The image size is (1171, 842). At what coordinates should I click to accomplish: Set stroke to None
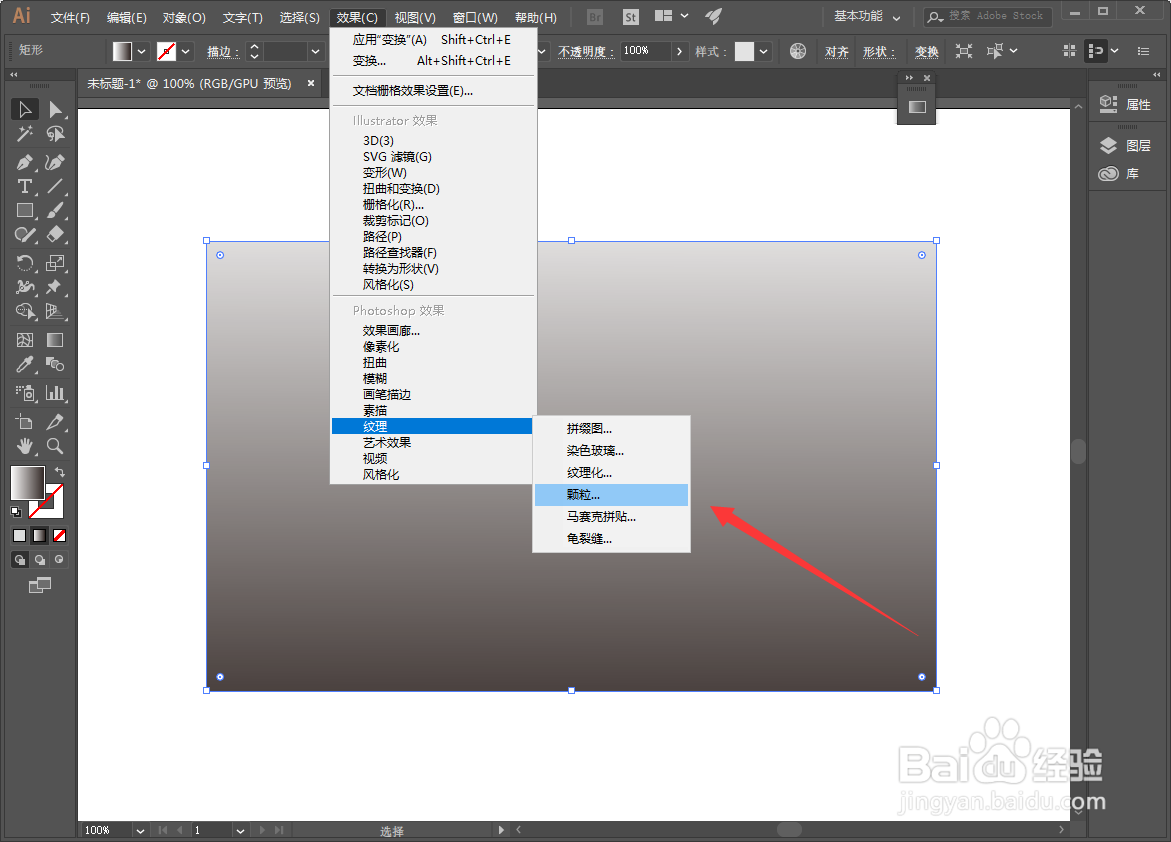[58, 535]
